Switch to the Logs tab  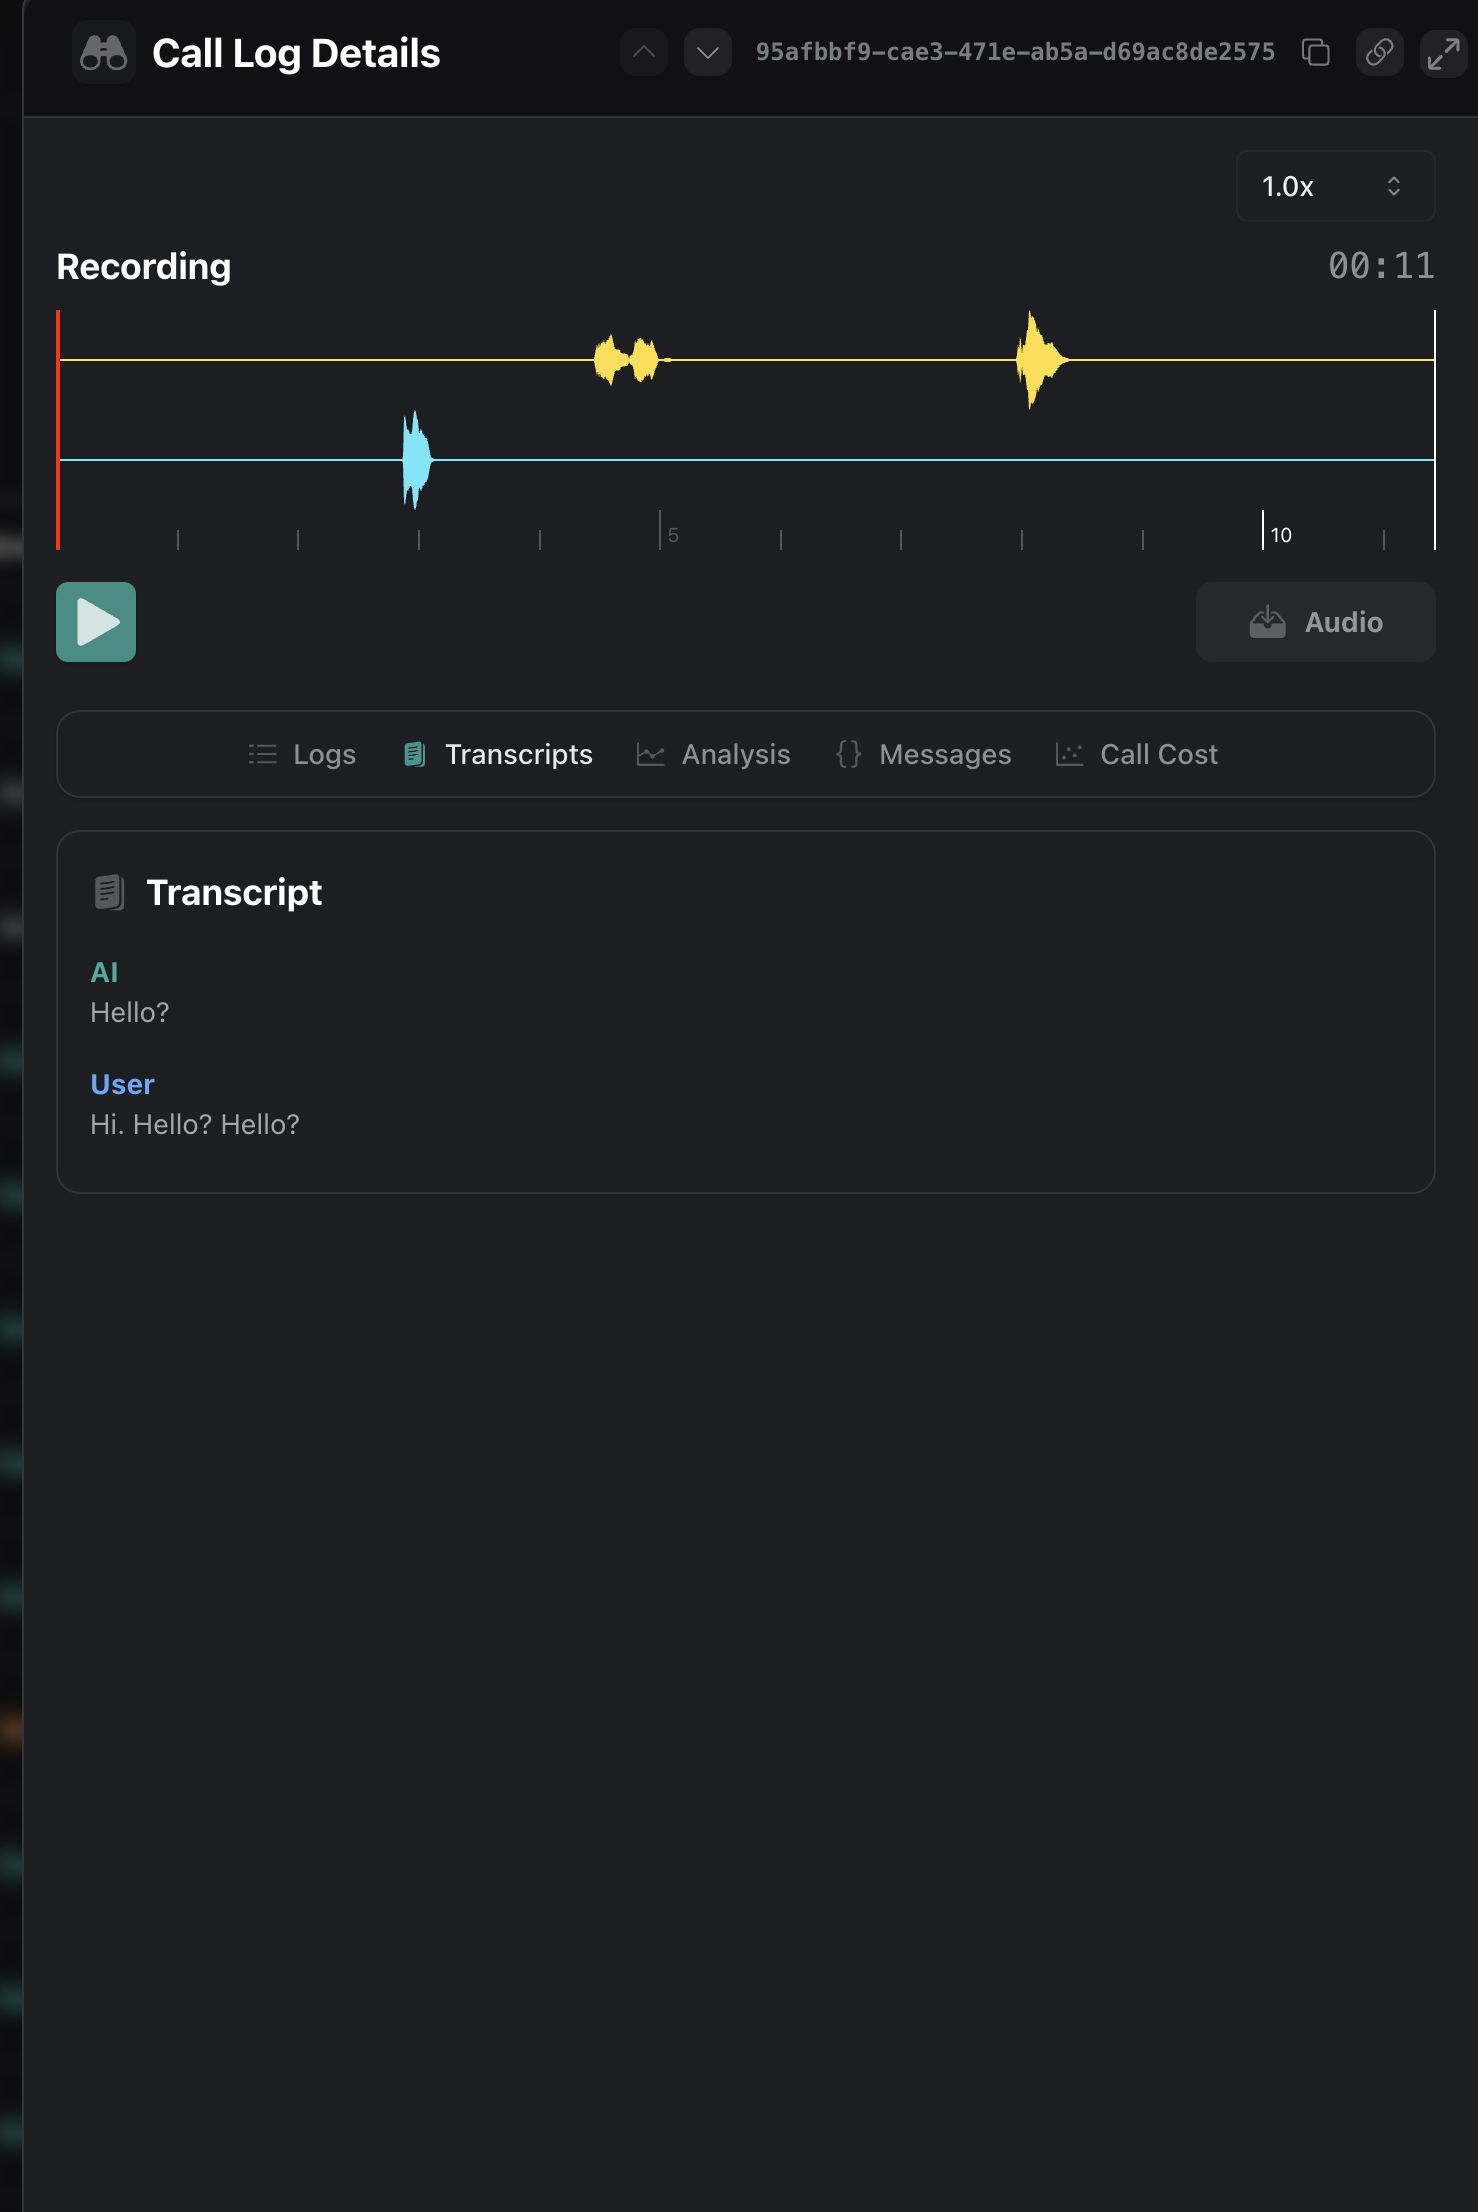coord(302,754)
